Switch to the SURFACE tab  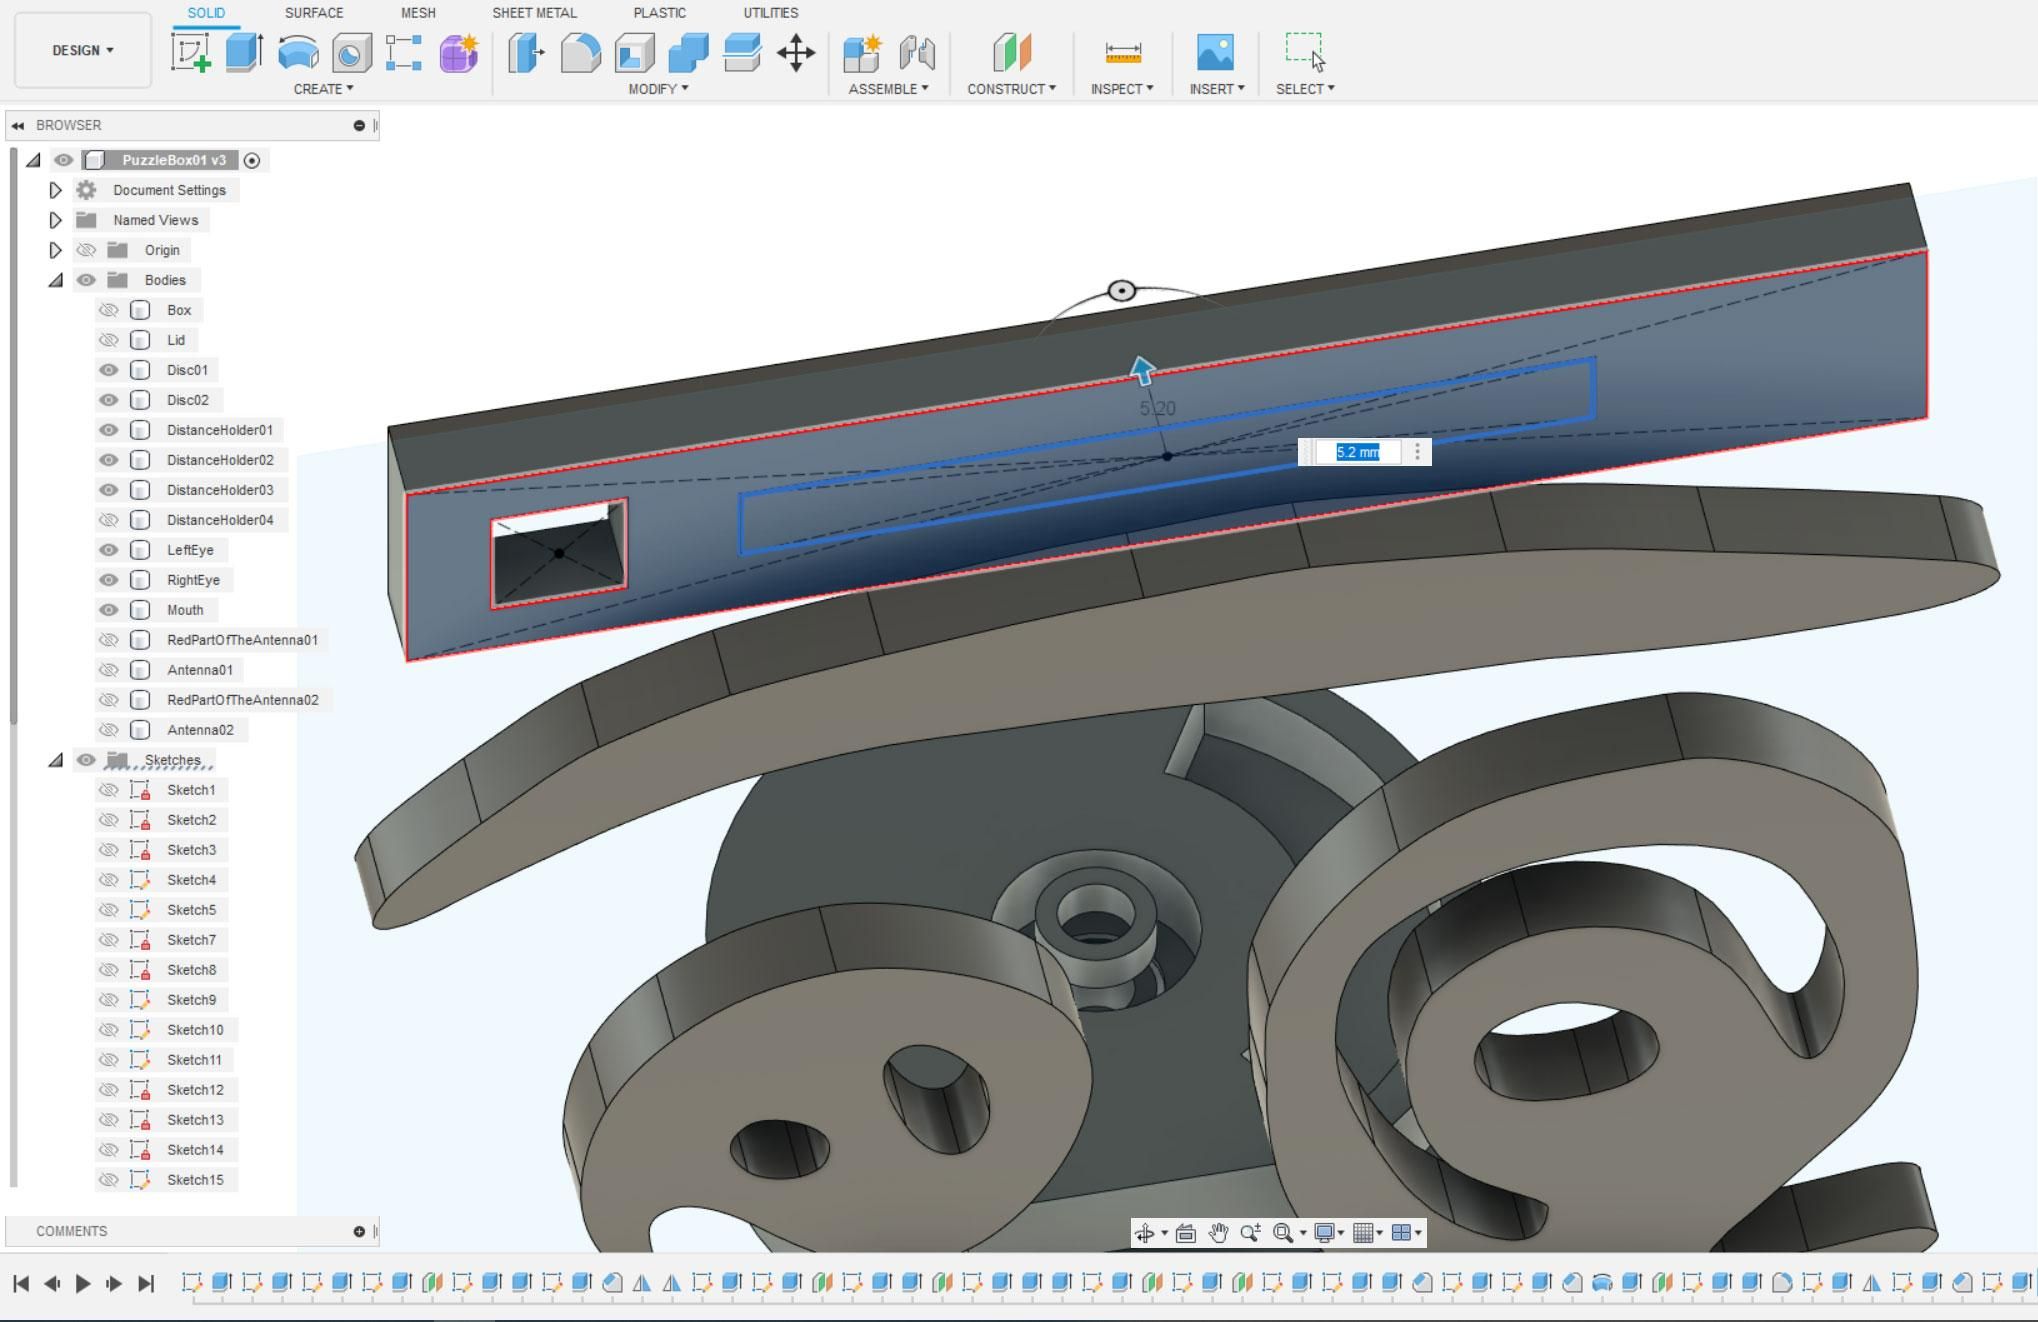coord(313,13)
